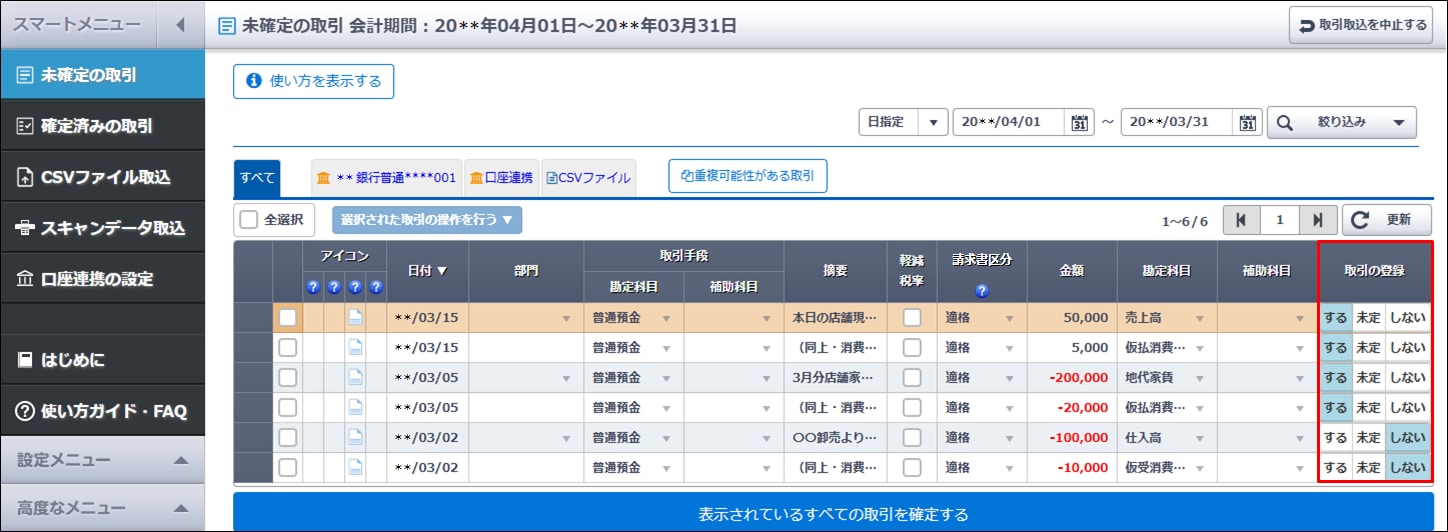Set する for 仮受消費 row
The width and height of the screenshot is (1448, 532).
tap(1335, 467)
